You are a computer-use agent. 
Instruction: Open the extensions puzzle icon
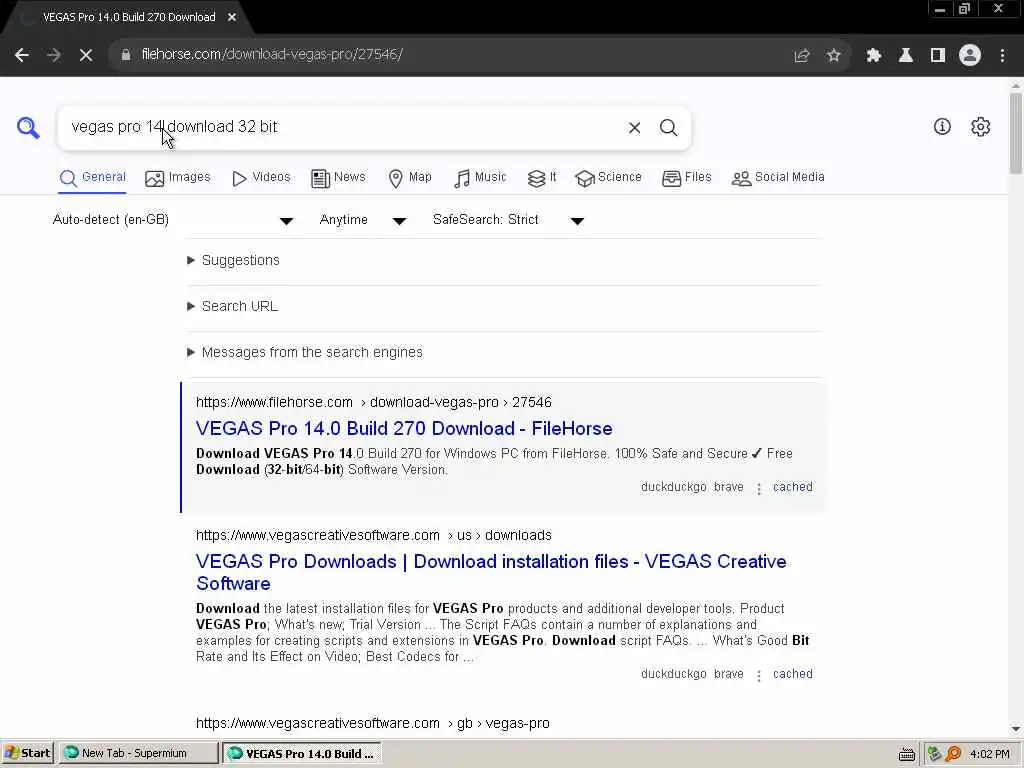[874, 56]
